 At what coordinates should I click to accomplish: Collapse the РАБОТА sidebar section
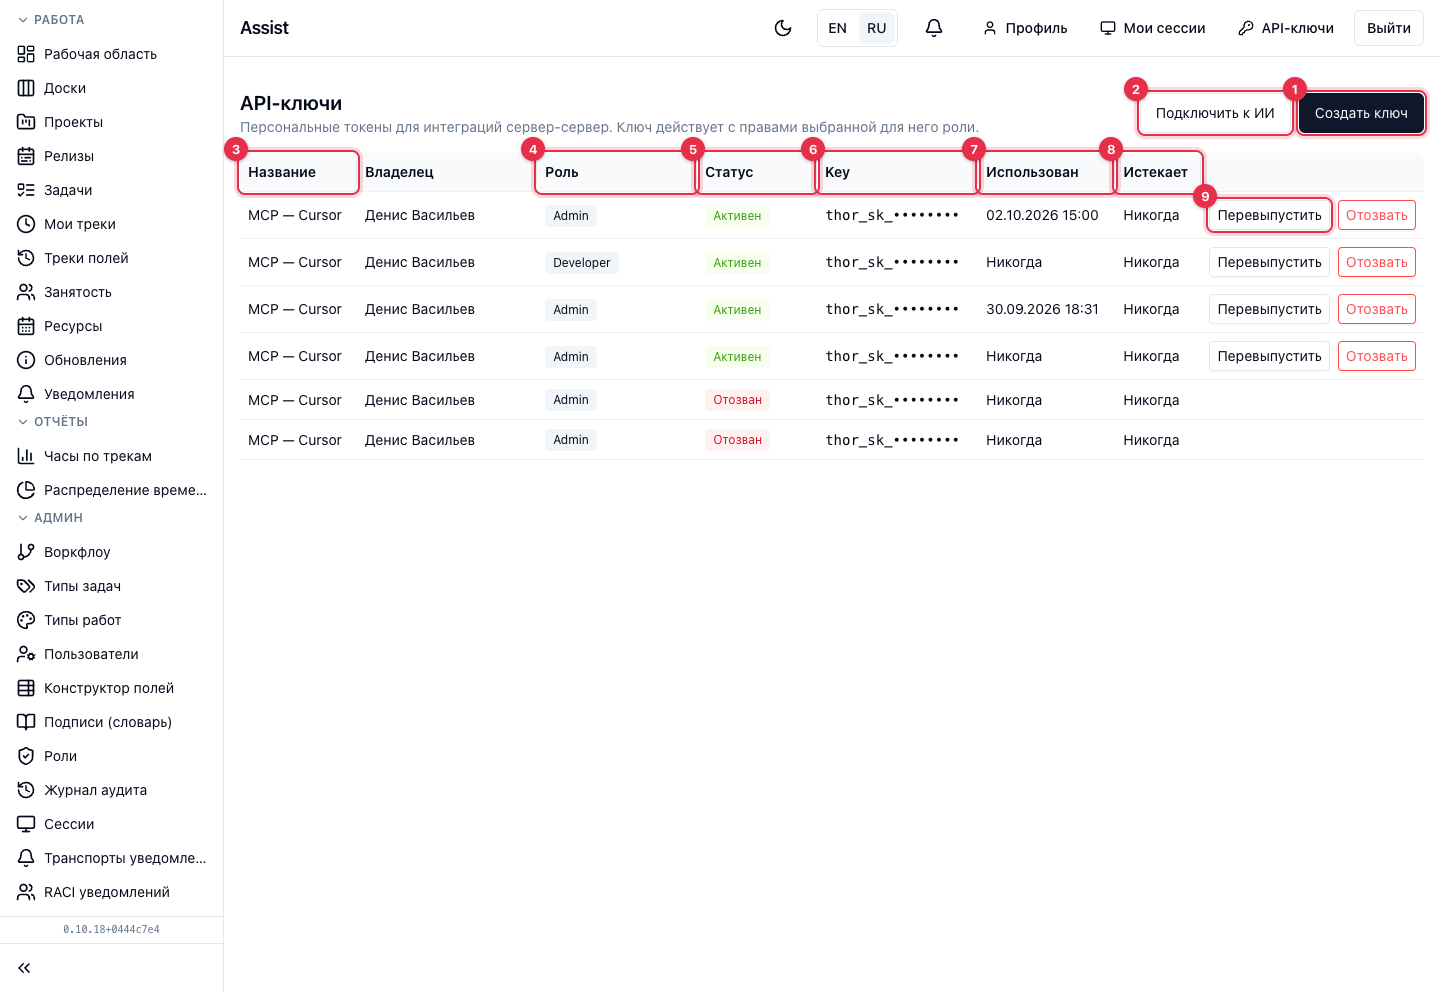51,20
